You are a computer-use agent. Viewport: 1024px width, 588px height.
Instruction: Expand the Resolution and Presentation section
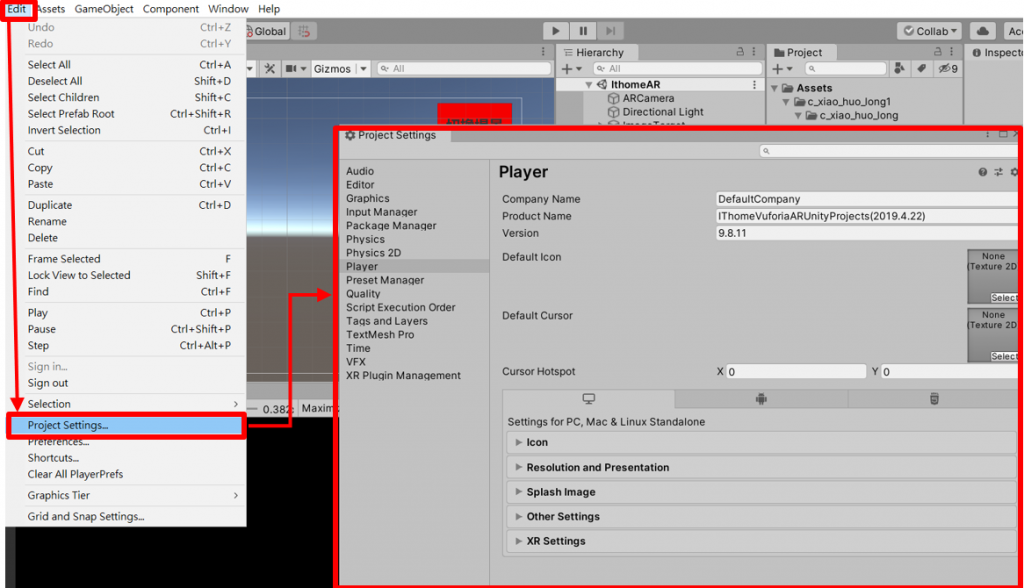761,468
